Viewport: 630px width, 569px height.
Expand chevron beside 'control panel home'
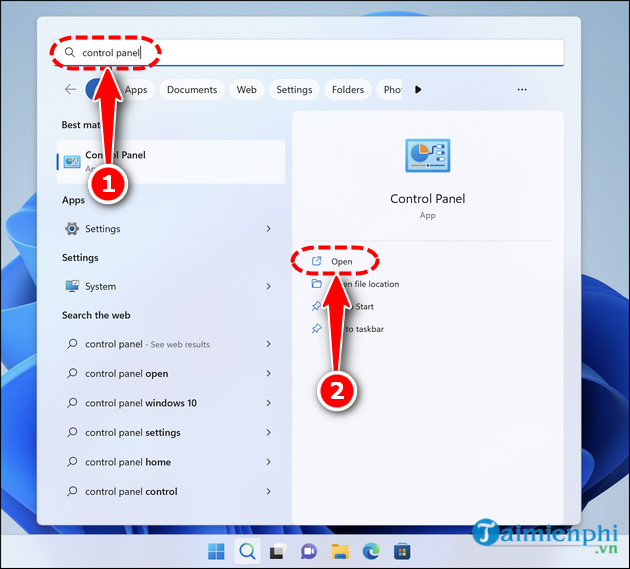pos(268,462)
